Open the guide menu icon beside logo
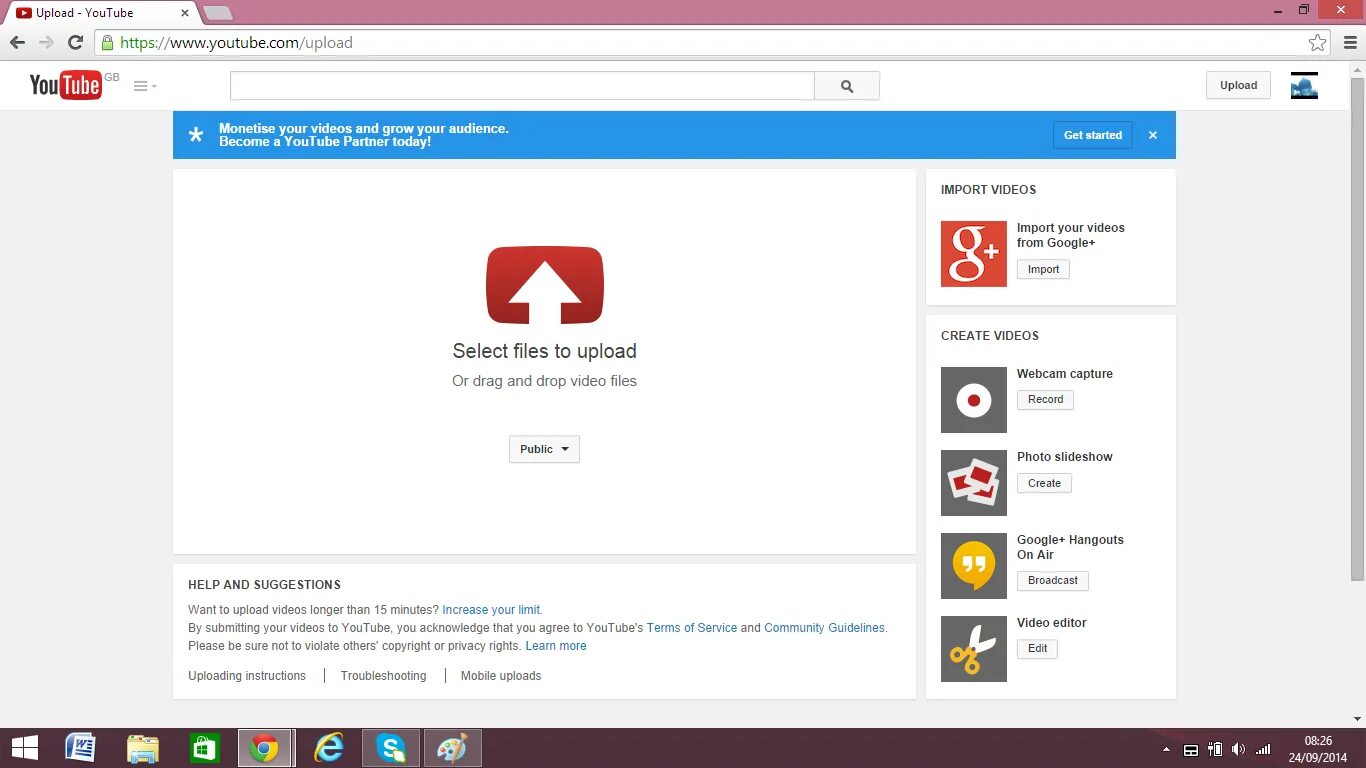Viewport: 1366px width, 768px height. (145, 86)
